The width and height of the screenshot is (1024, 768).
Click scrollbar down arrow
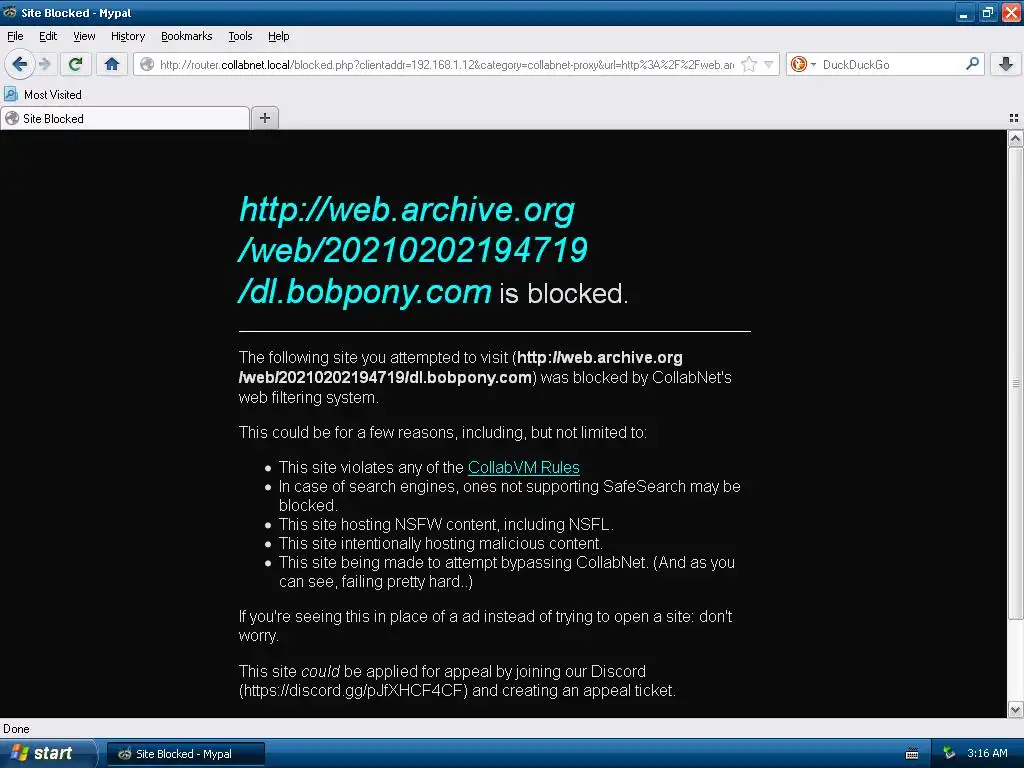click(x=1015, y=710)
